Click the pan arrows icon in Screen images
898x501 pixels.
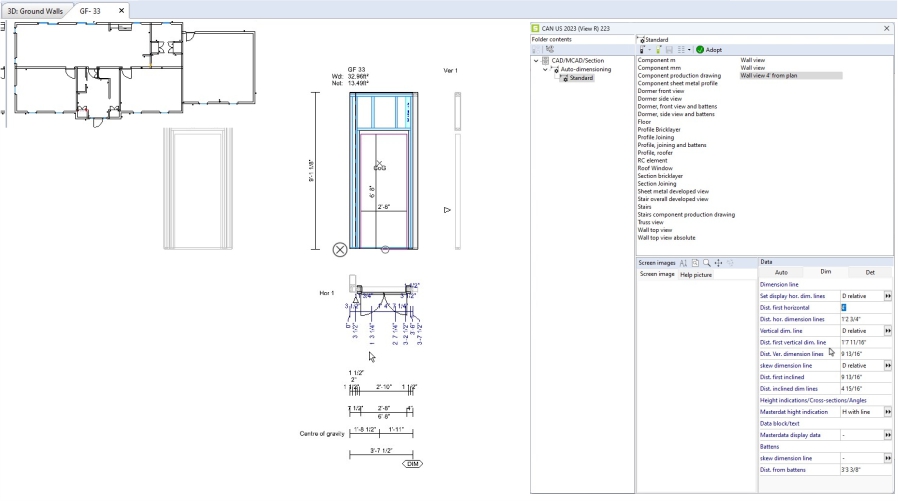[718, 262]
